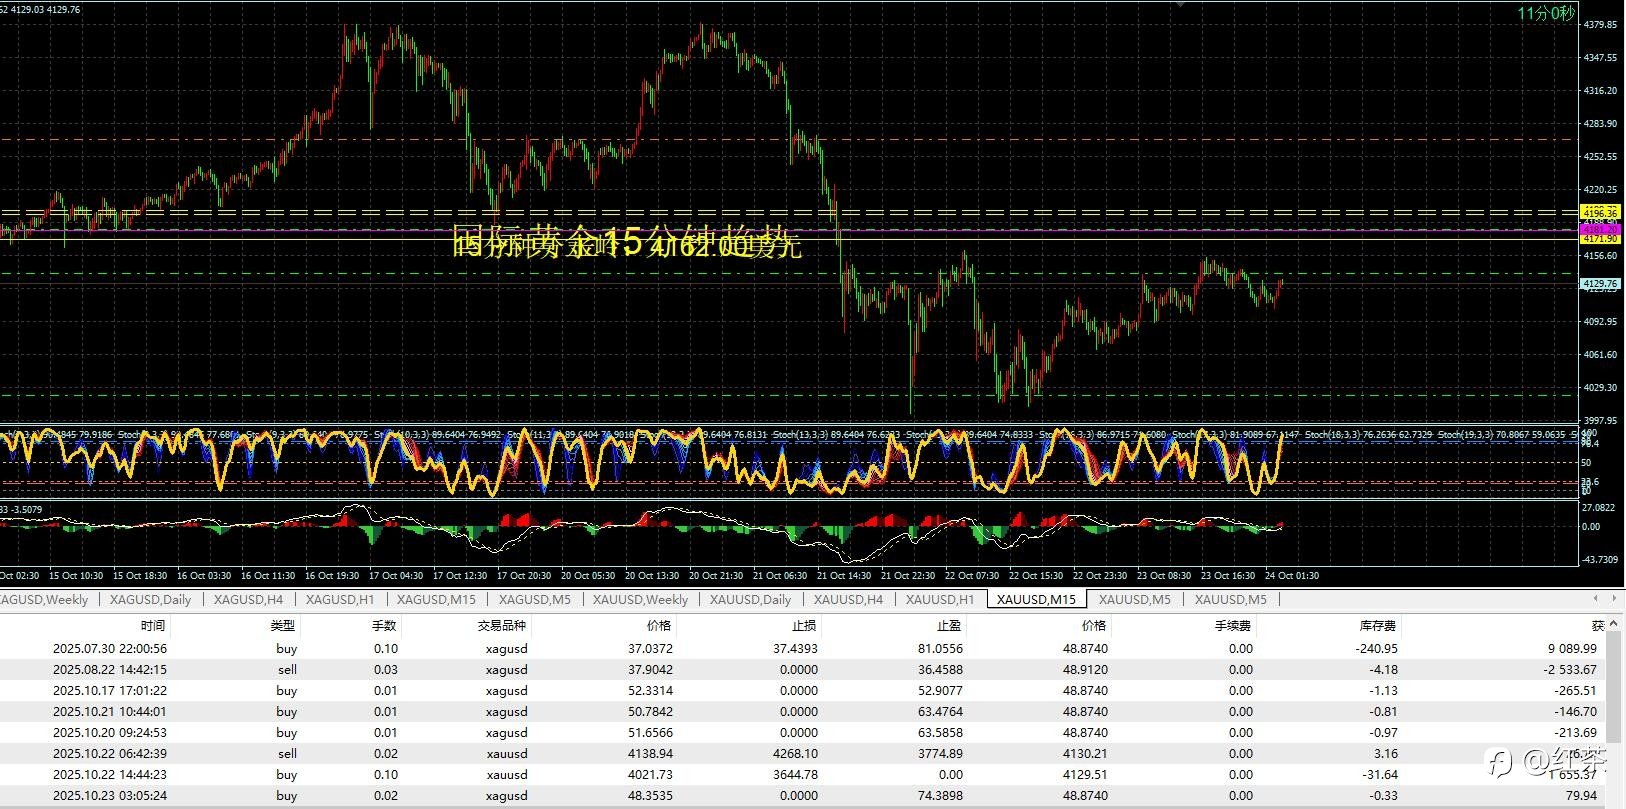Switch to the XAUUSD,Weekly chart tab
The image size is (1626, 809).
[x=640, y=599]
